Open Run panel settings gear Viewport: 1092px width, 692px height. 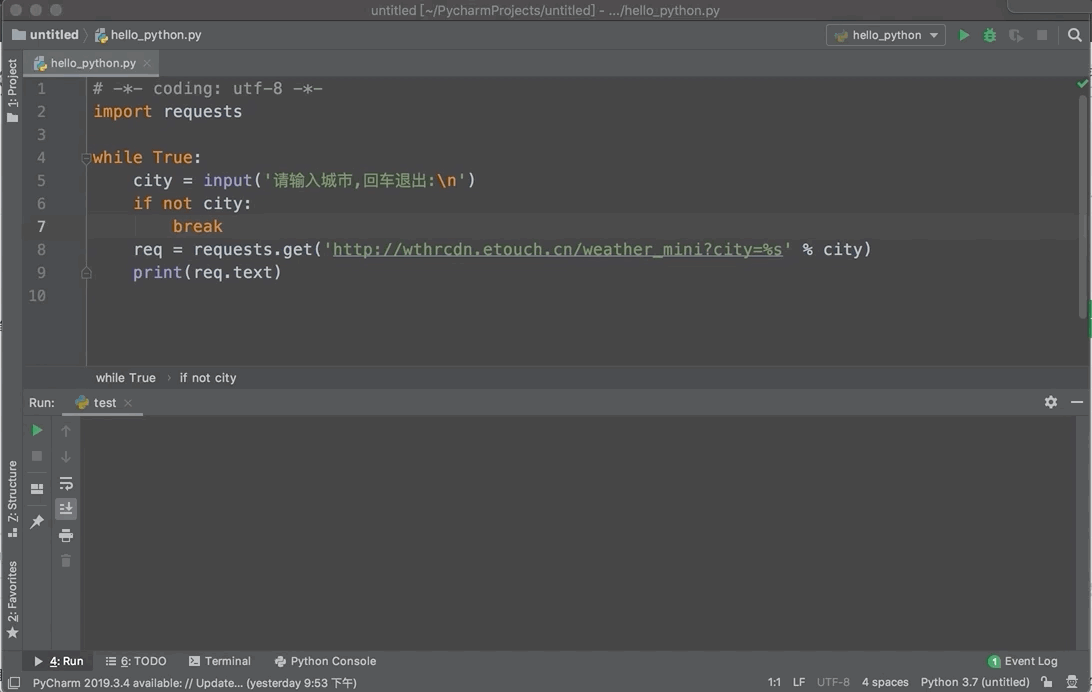click(x=1051, y=402)
